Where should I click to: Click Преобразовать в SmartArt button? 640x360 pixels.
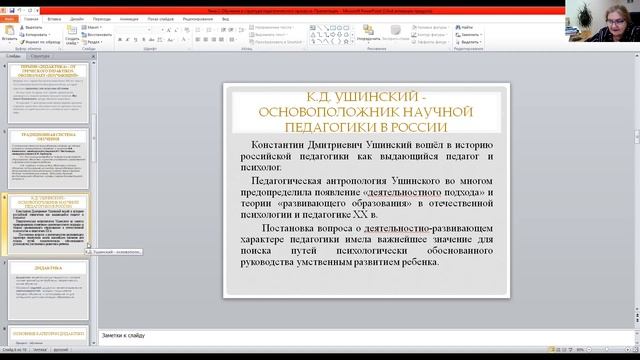click(276, 42)
